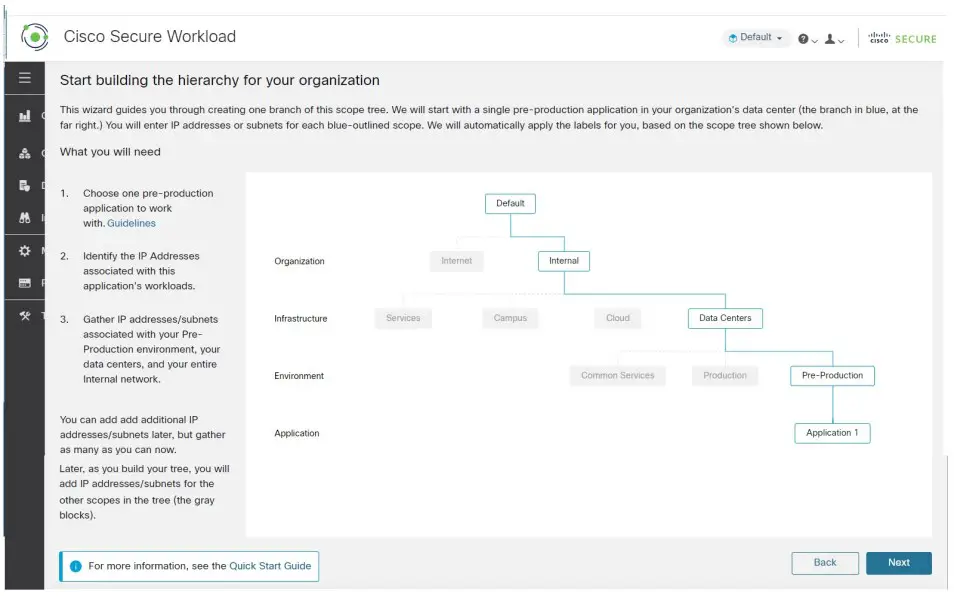Viewport: 954px width, 596px height.
Task: Go Back to the previous step
Action: (825, 563)
